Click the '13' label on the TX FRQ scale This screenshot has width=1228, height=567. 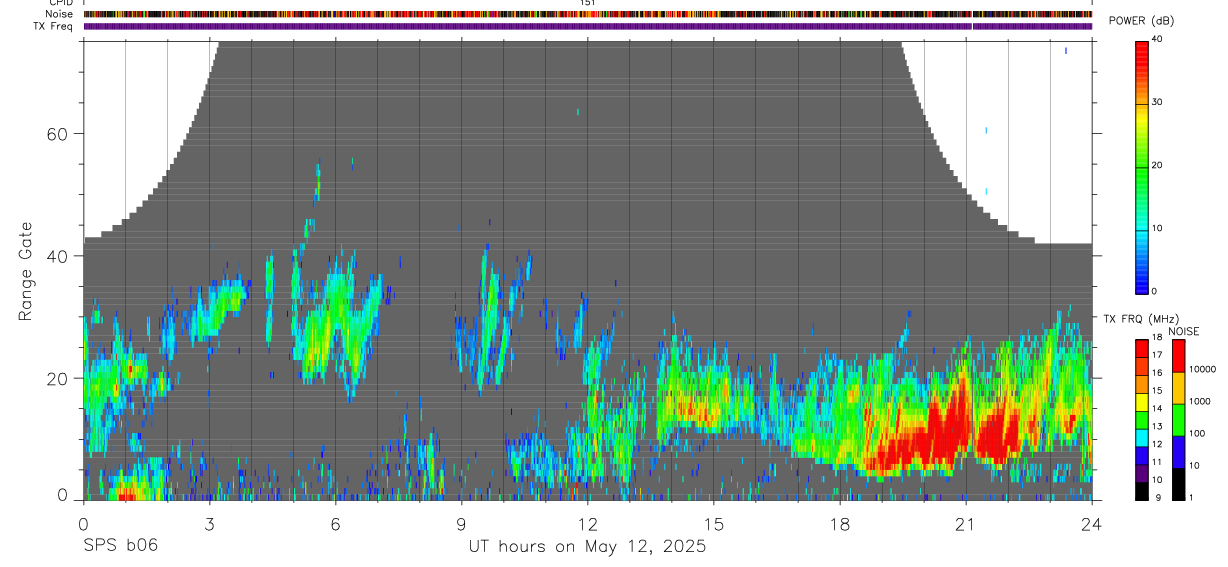pos(1157,426)
